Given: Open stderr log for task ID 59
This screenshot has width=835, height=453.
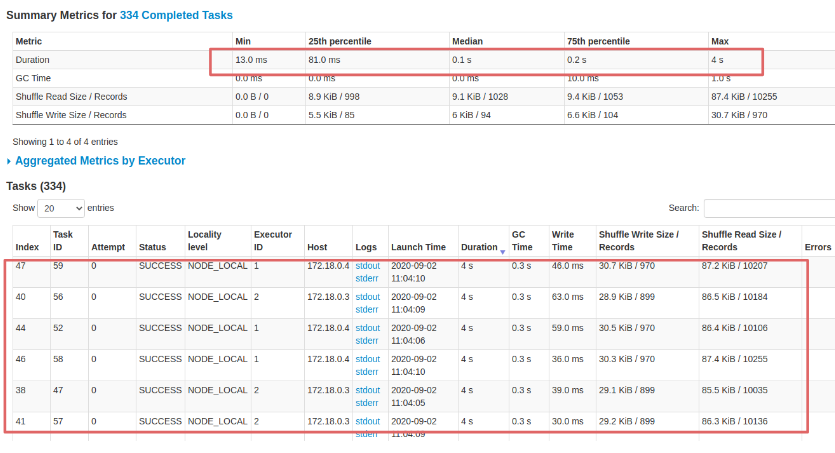Looking at the screenshot, I should pyautogui.click(x=366, y=278).
